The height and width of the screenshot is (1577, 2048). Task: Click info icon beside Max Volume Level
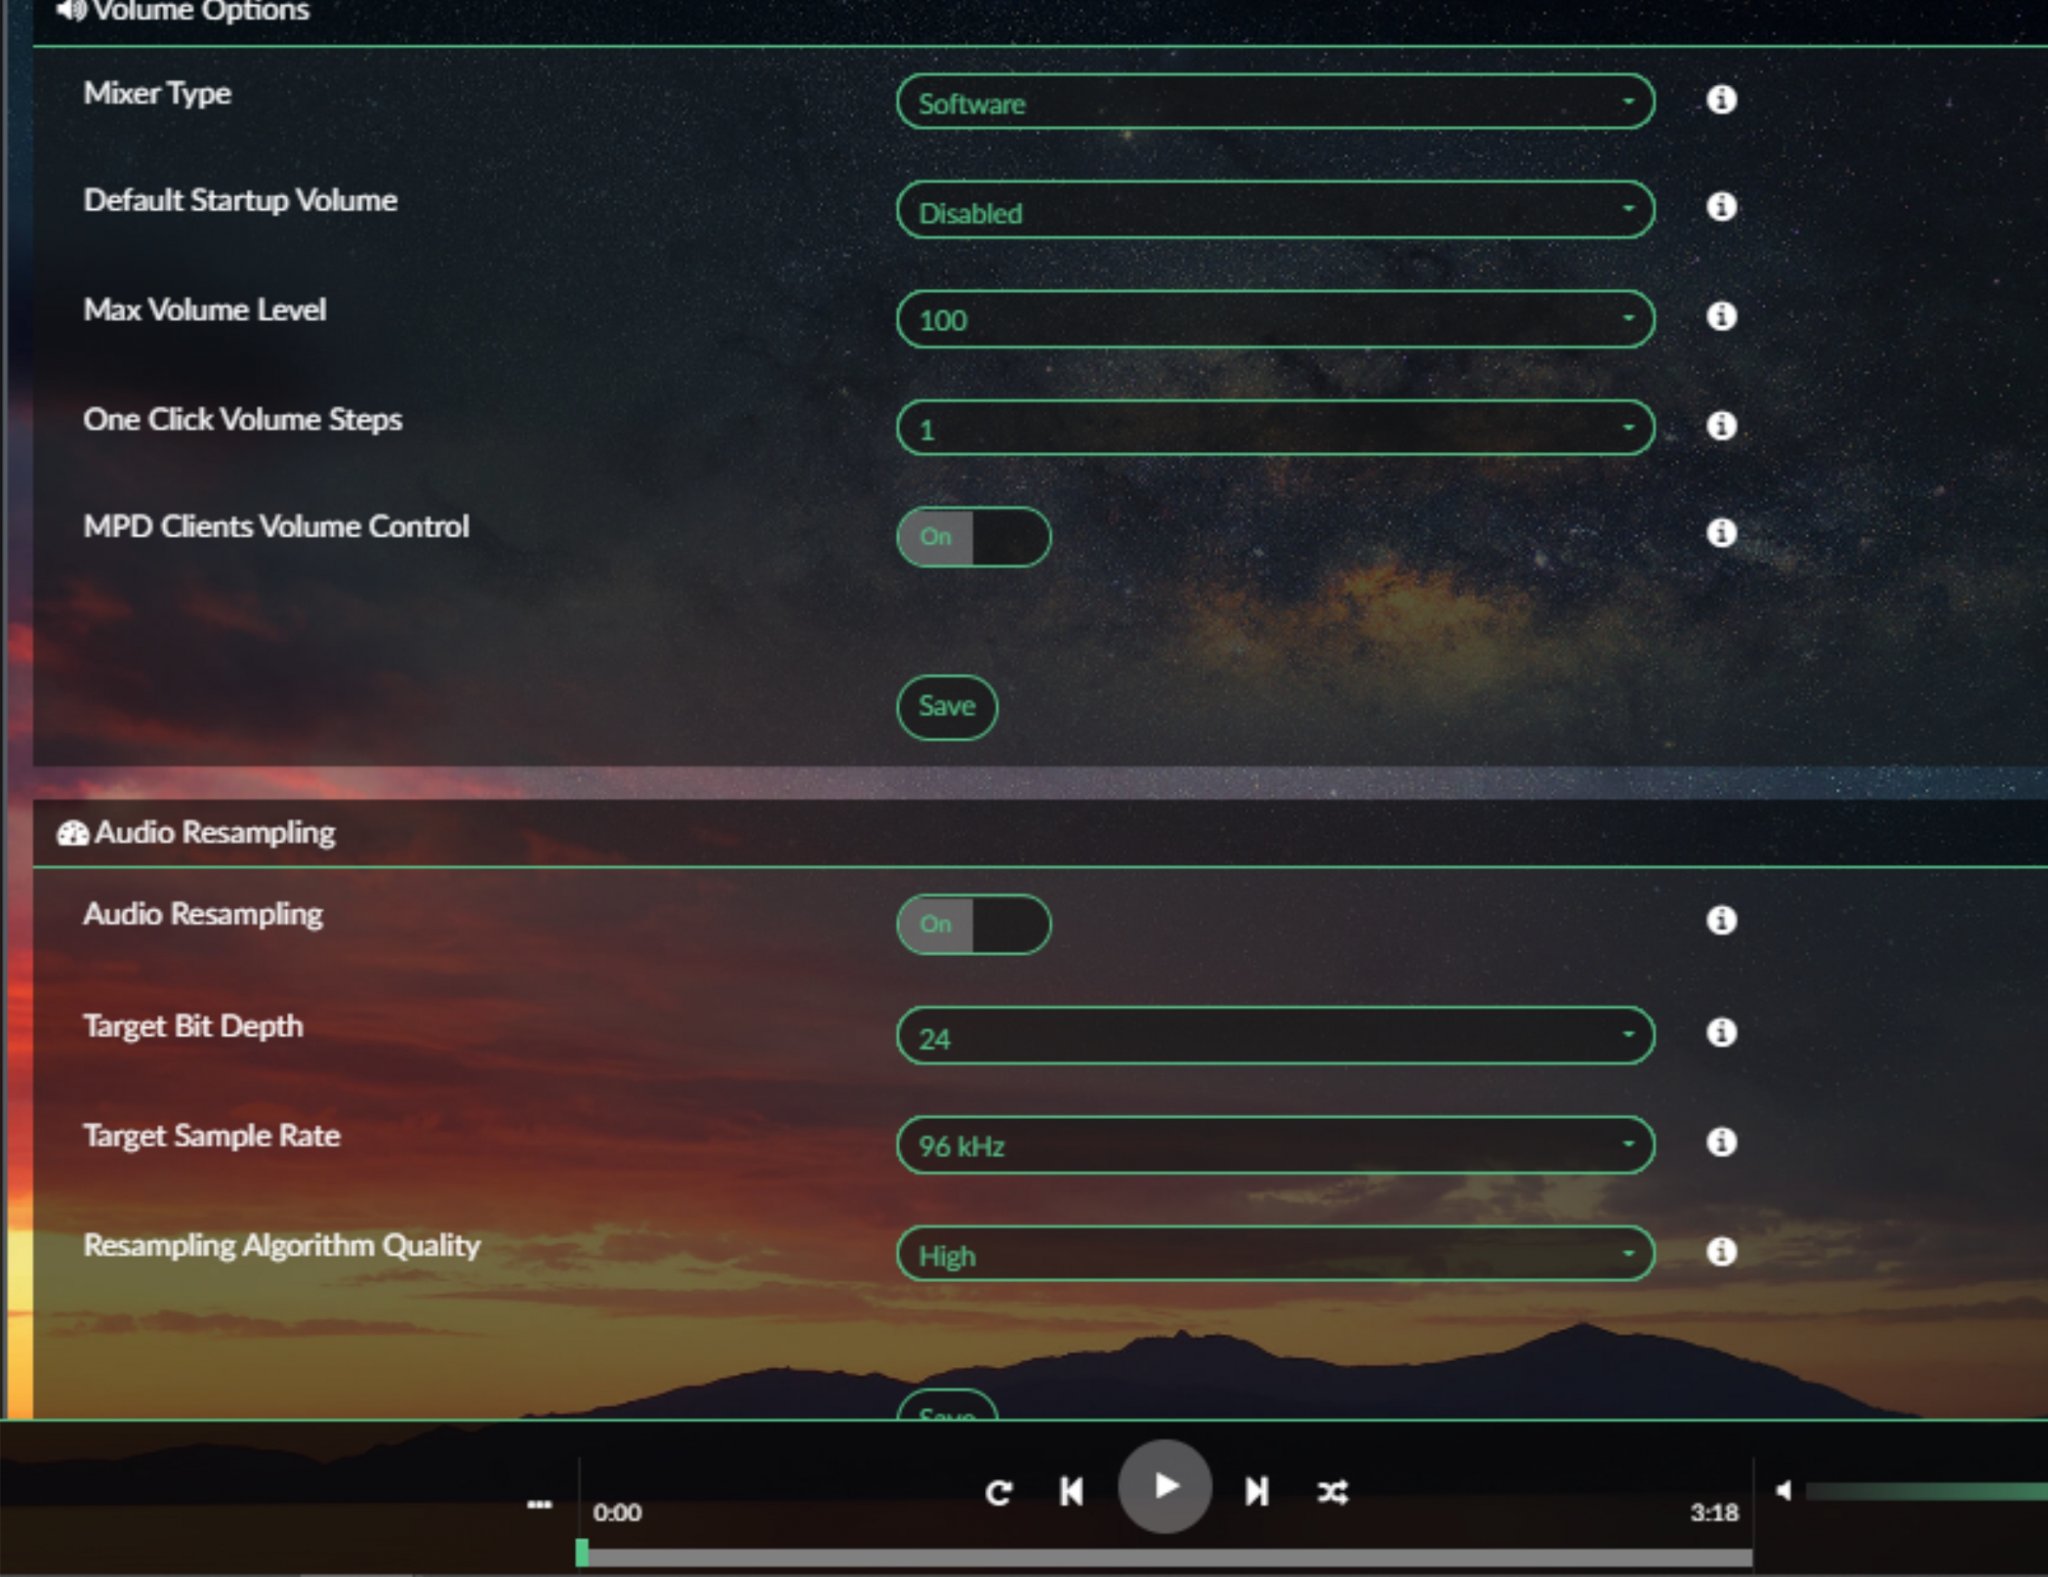[x=1721, y=316]
